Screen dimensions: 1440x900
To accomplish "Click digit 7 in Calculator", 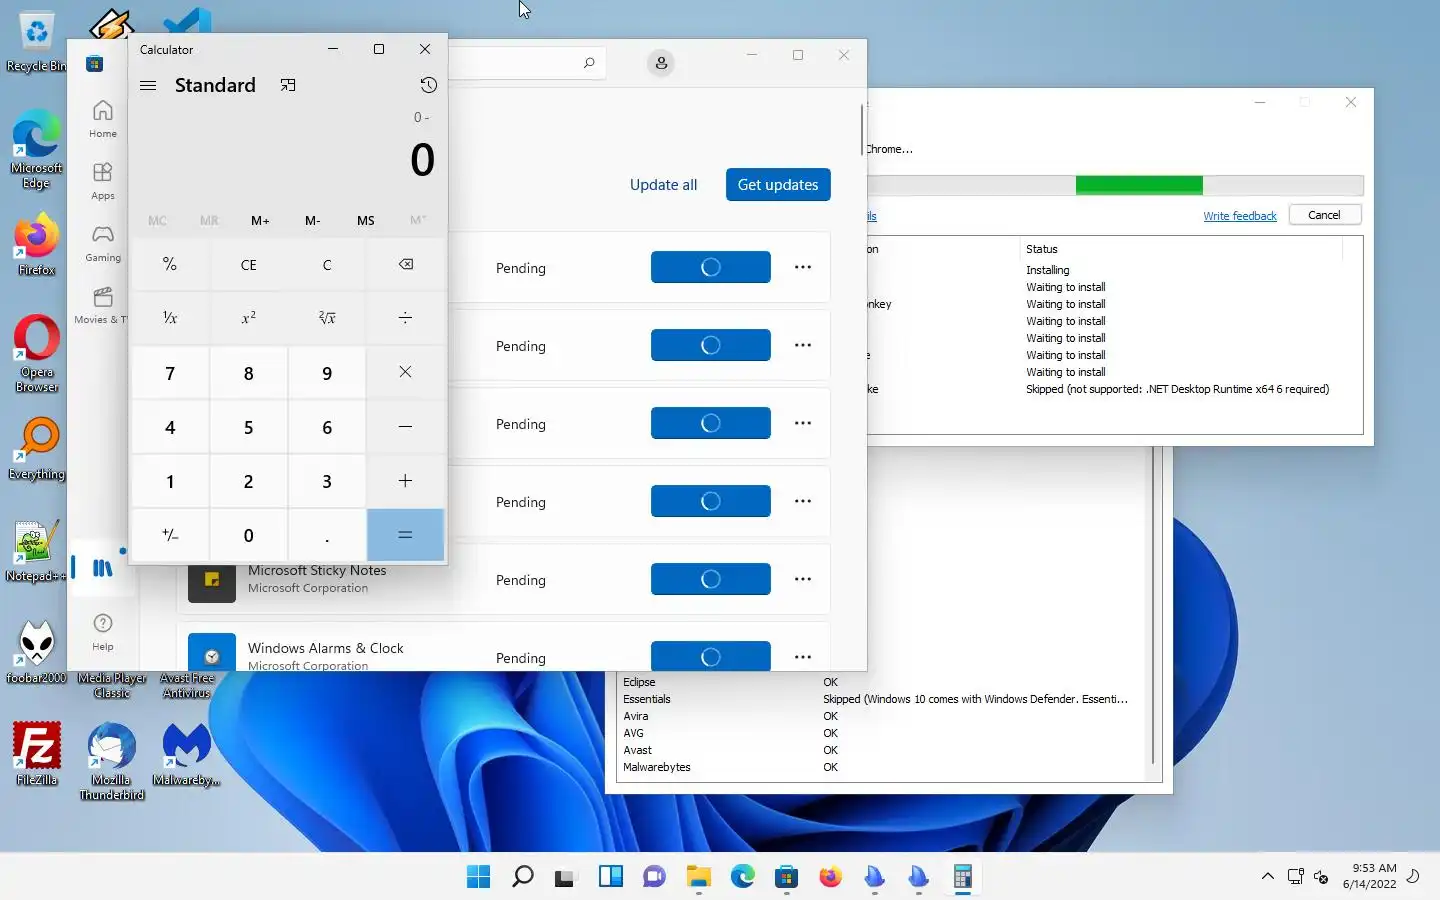I will [170, 372].
